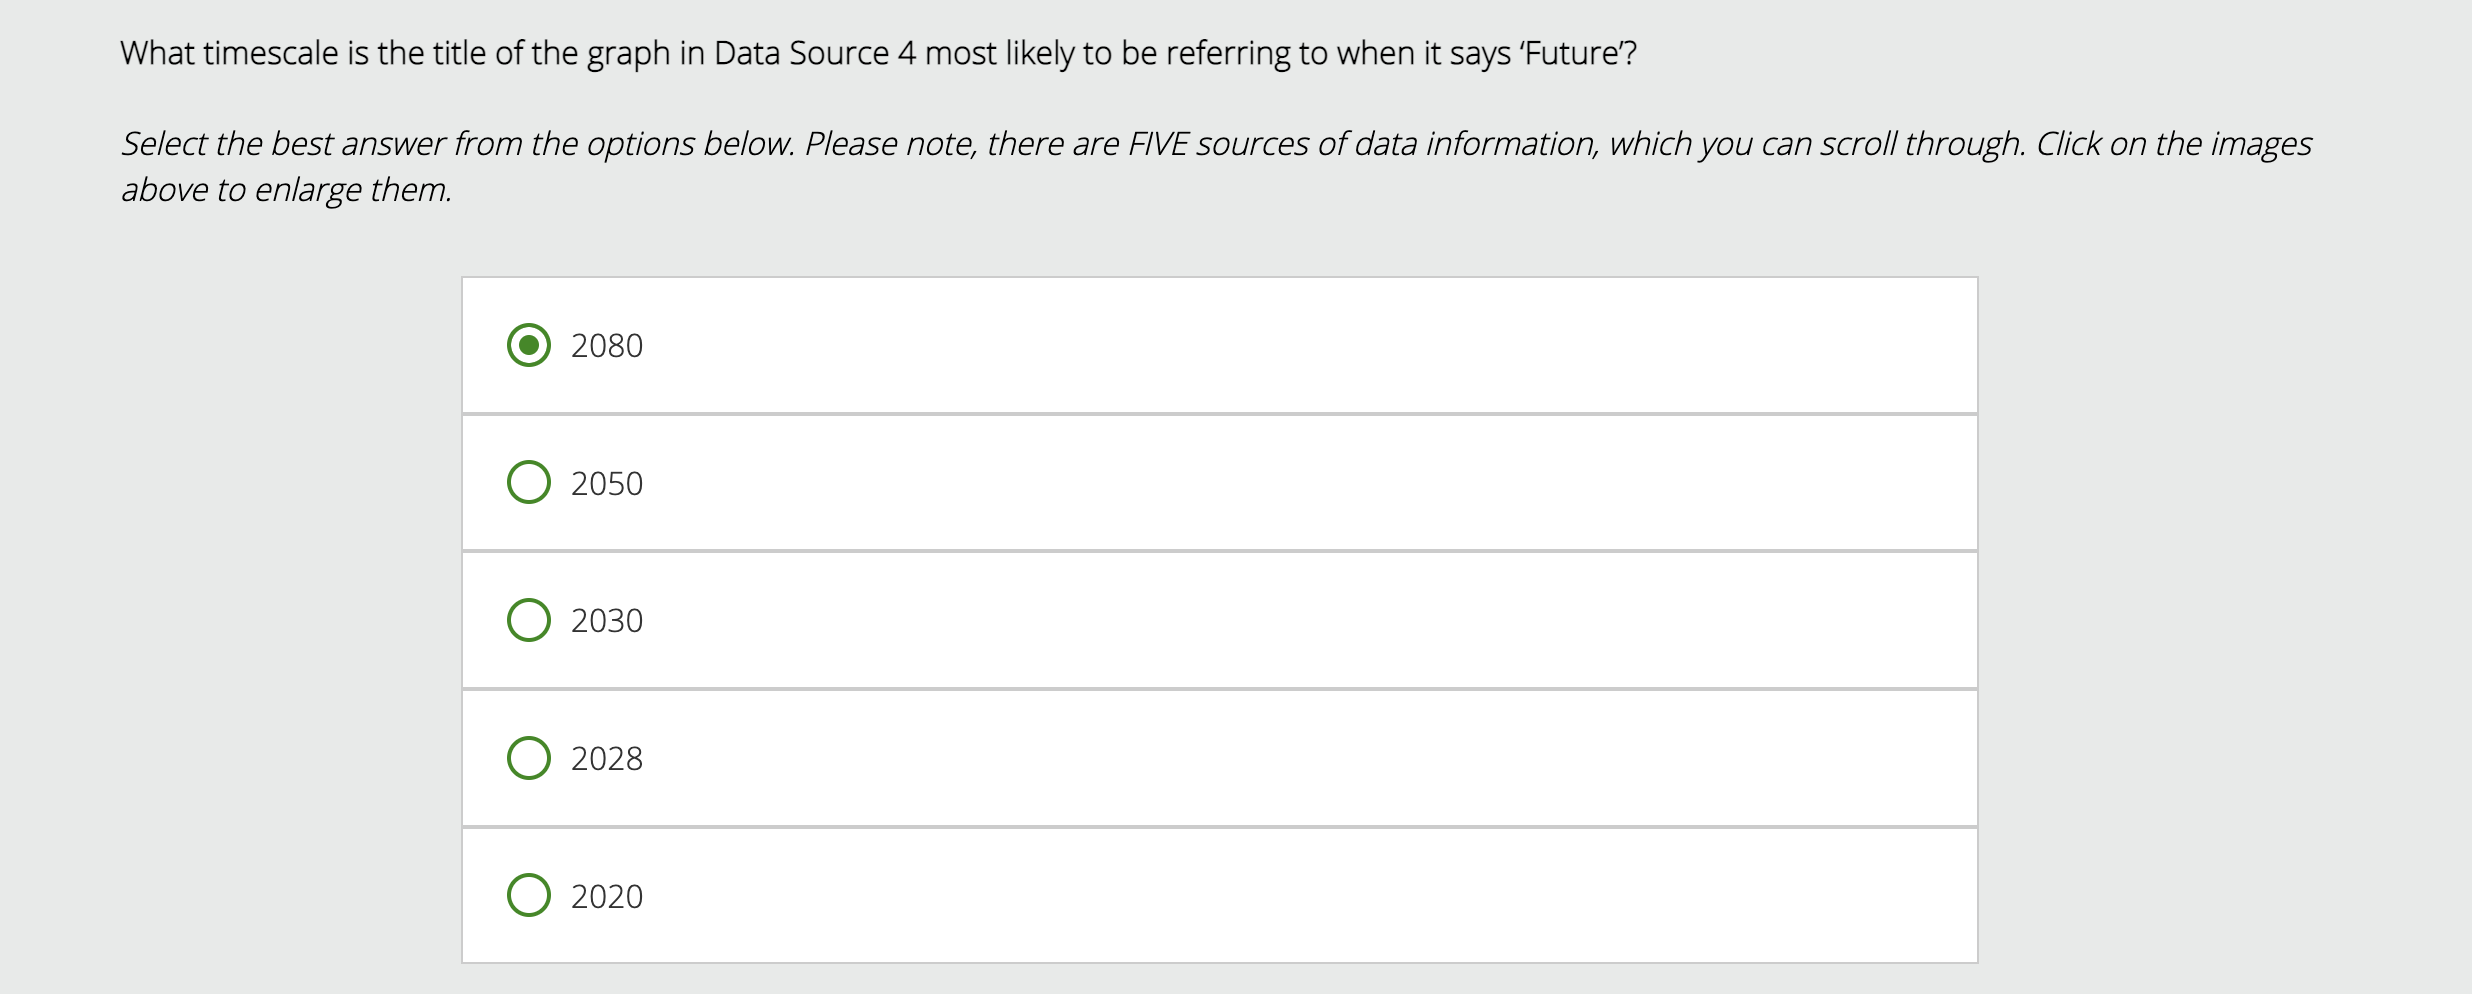Select the 2028 radio button
Viewport: 2472px width, 994px height.
click(529, 758)
